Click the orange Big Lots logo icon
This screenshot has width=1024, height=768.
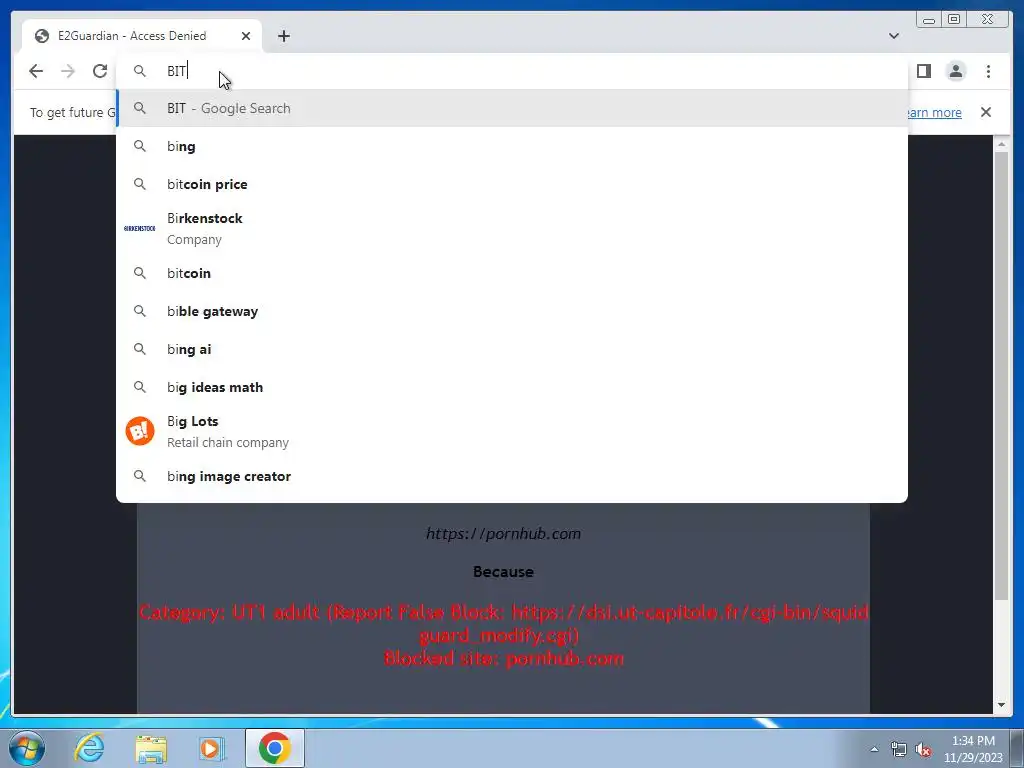coord(140,431)
